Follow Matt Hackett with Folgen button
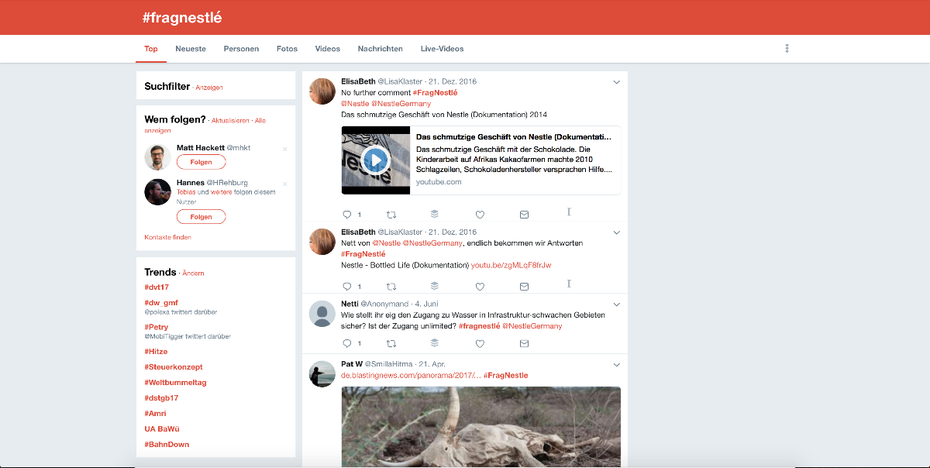The width and height of the screenshot is (930, 468). (x=201, y=162)
